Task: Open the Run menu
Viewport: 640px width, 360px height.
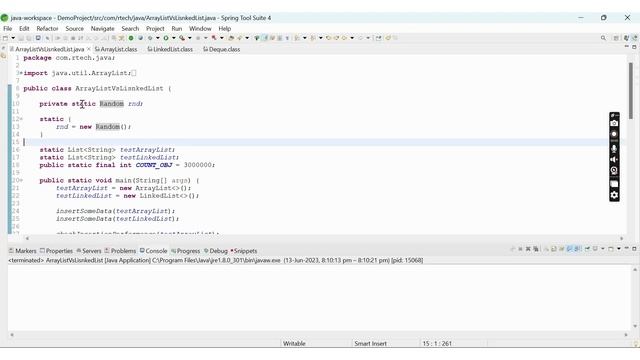Action: coord(177,29)
